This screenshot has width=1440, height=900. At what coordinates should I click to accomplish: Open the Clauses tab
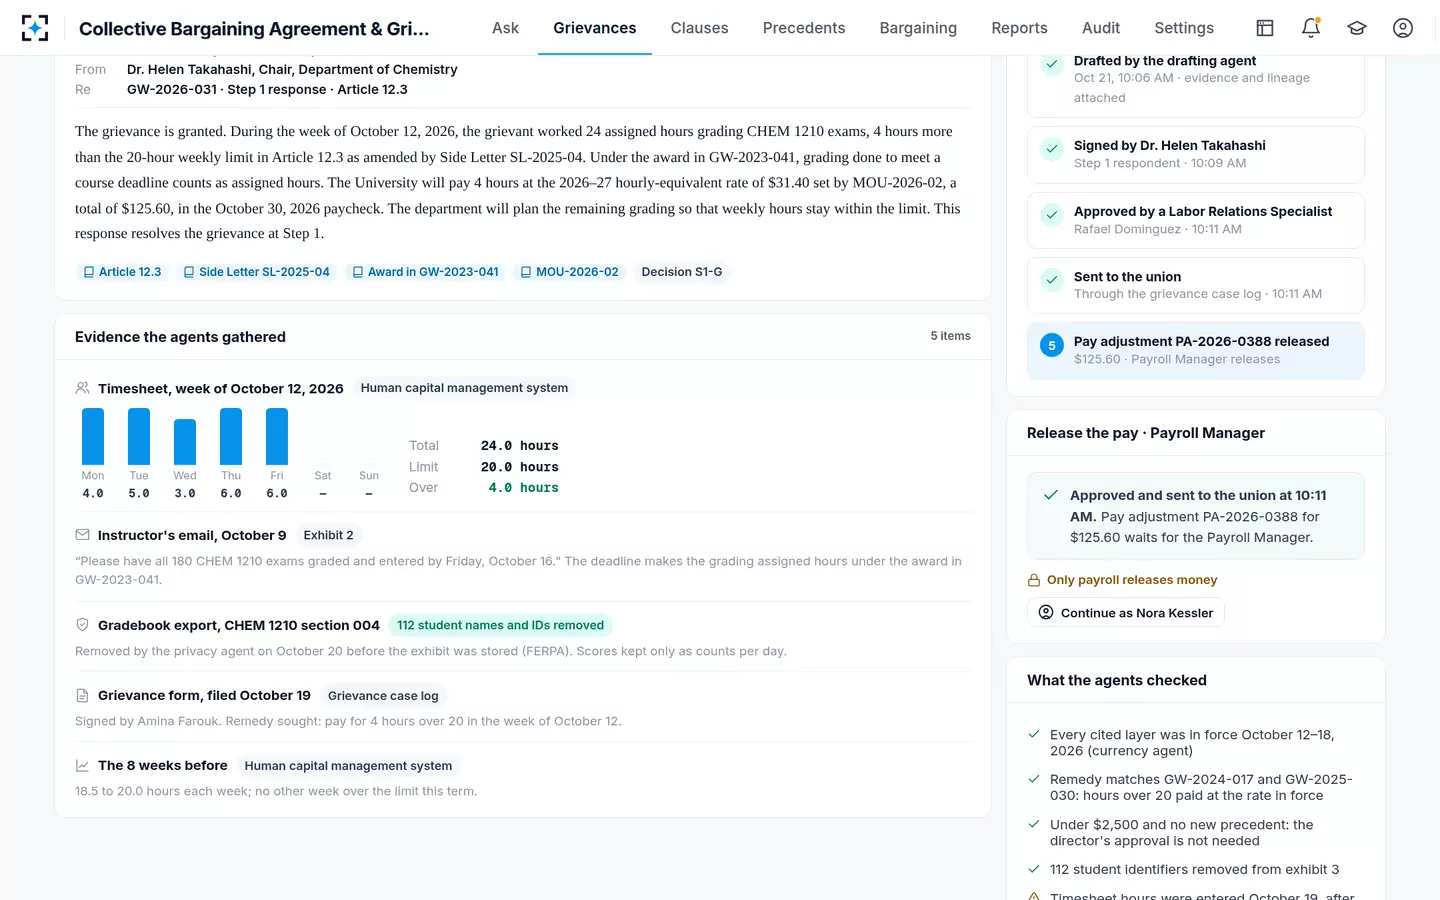(x=699, y=28)
